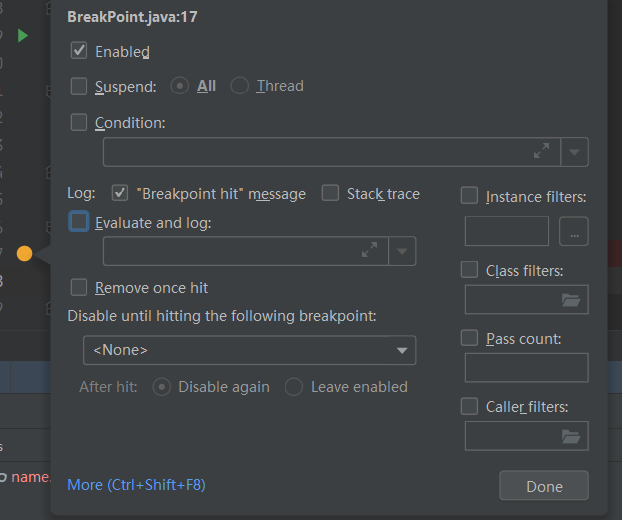Image resolution: width=622 pixels, height=520 pixels.
Task: Check Remove once hit
Action: [x=79, y=287]
